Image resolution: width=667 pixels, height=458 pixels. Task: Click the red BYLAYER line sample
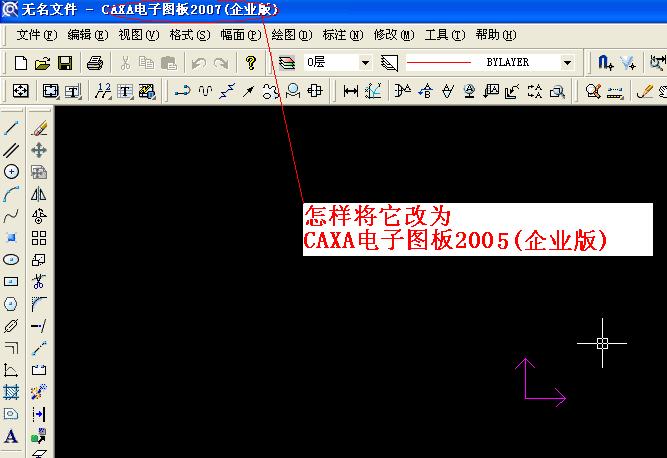click(x=439, y=63)
